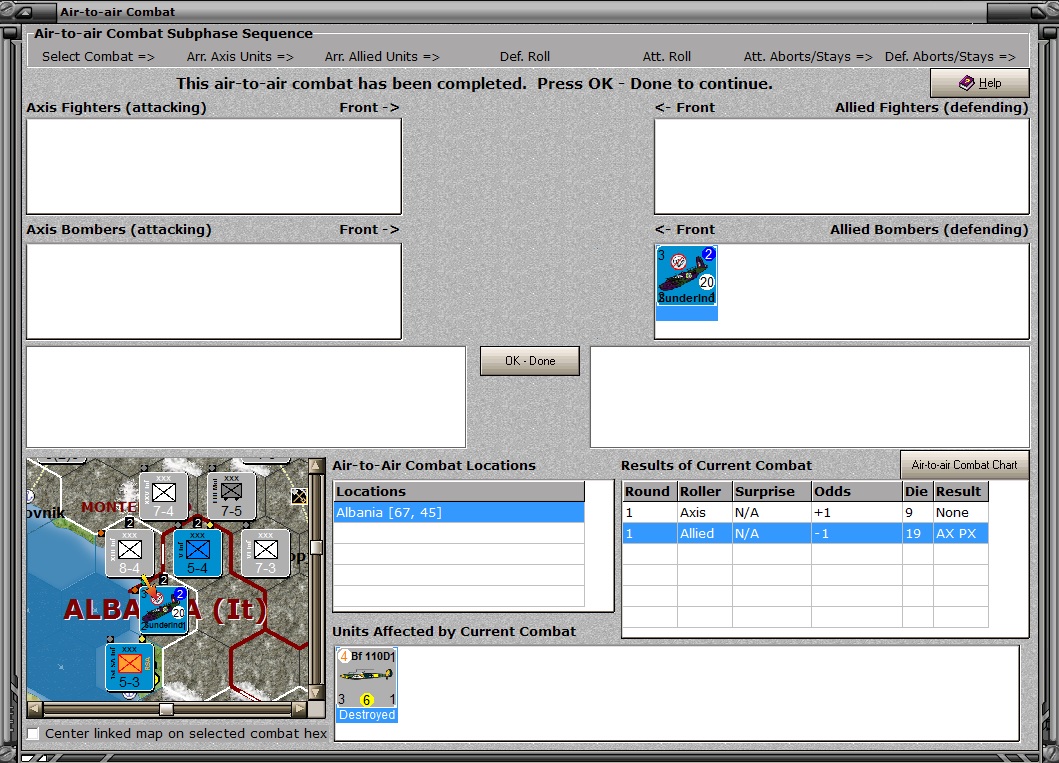Select the Sunderland bomber in Allied Bombers box
The height and width of the screenshot is (763, 1059).
click(686, 278)
